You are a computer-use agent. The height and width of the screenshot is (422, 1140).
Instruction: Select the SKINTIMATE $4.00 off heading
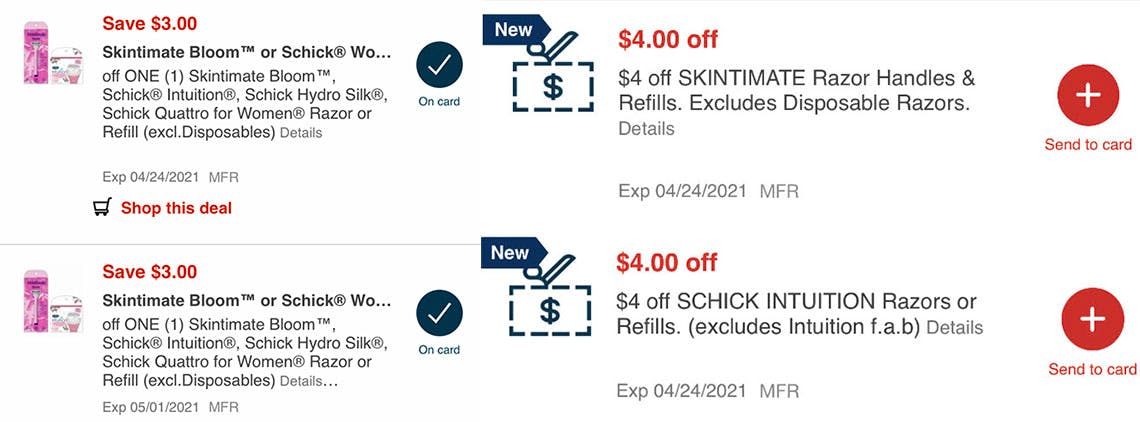pos(668,40)
